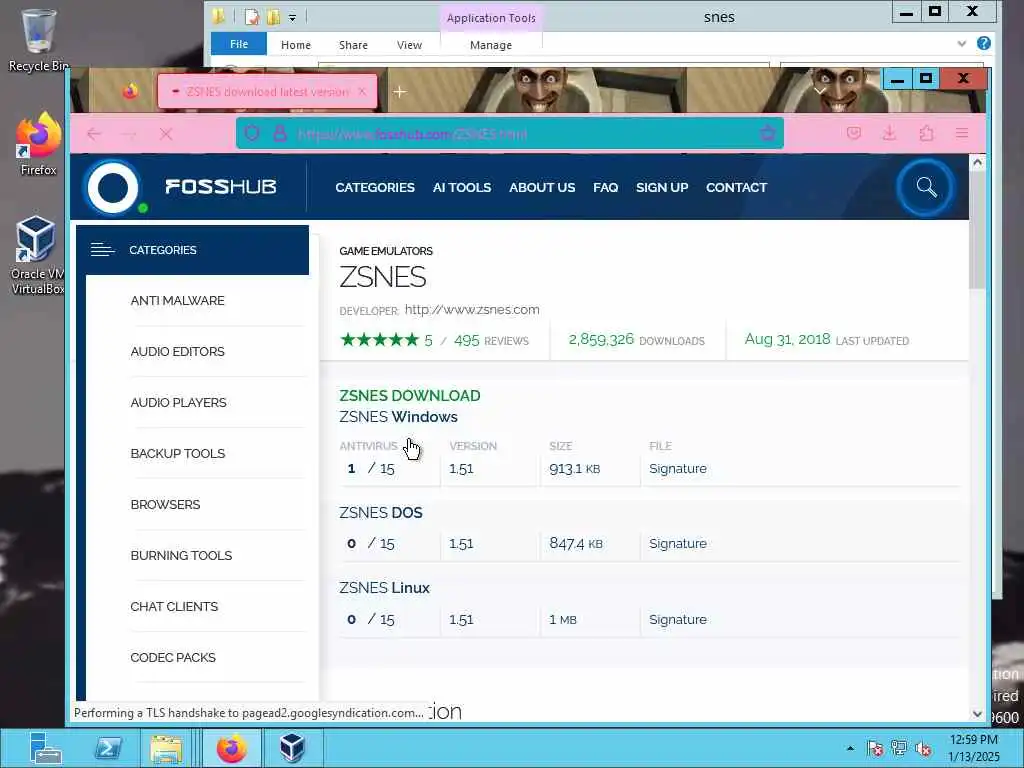Open the BURNING TOOLS category
Image resolution: width=1024 pixels, height=768 pixels.
point(181,556)
